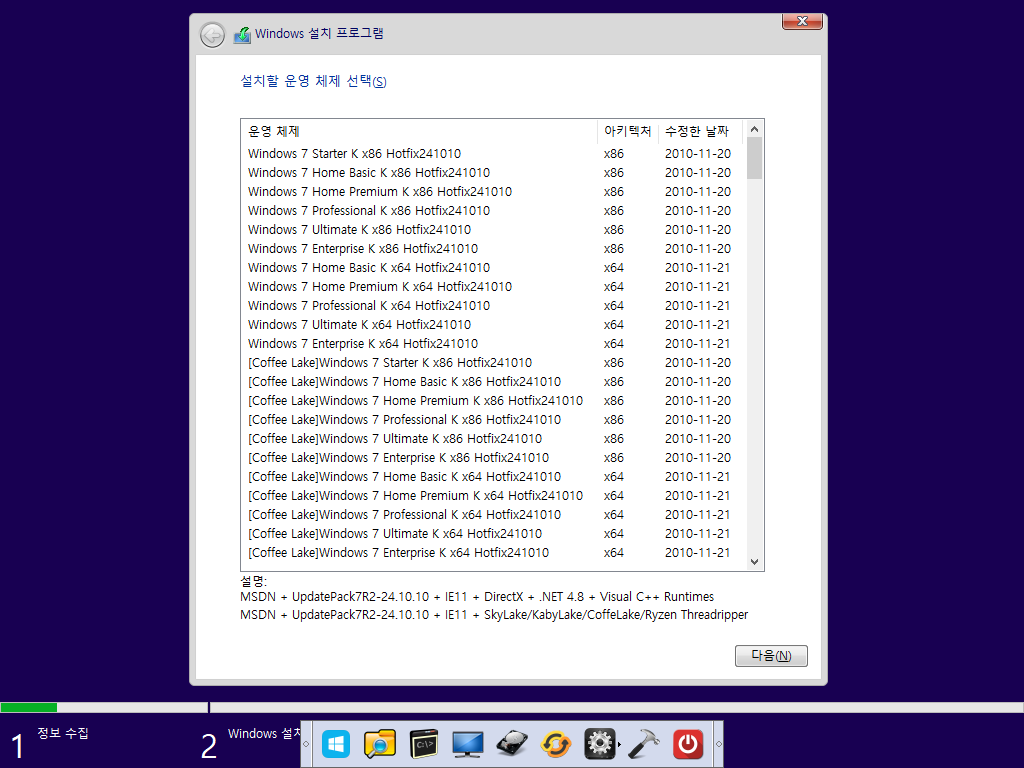The height and width of the screenshot is (768, 1024).
Task: Click the blue monitor dock icon
Action: (x=468, y=744)
